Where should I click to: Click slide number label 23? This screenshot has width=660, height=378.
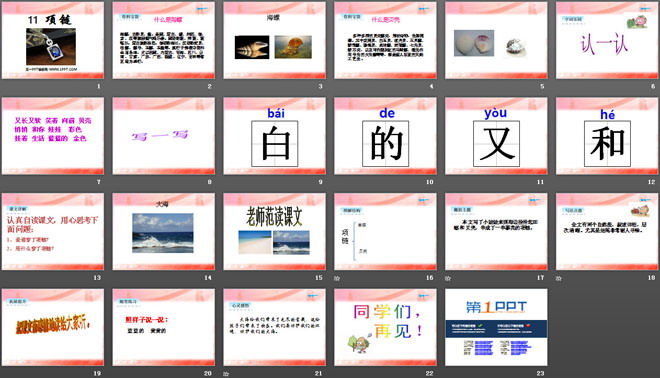pyautogui.click(x=540, y=373)
